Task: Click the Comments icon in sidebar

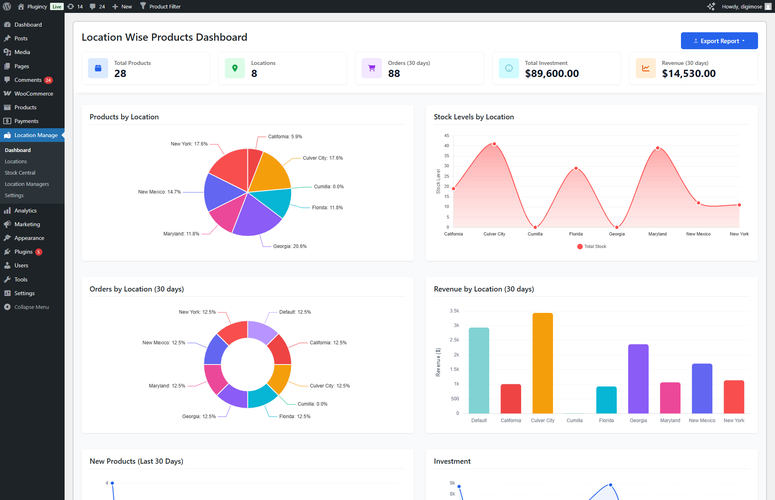Action: click(7, 80)
